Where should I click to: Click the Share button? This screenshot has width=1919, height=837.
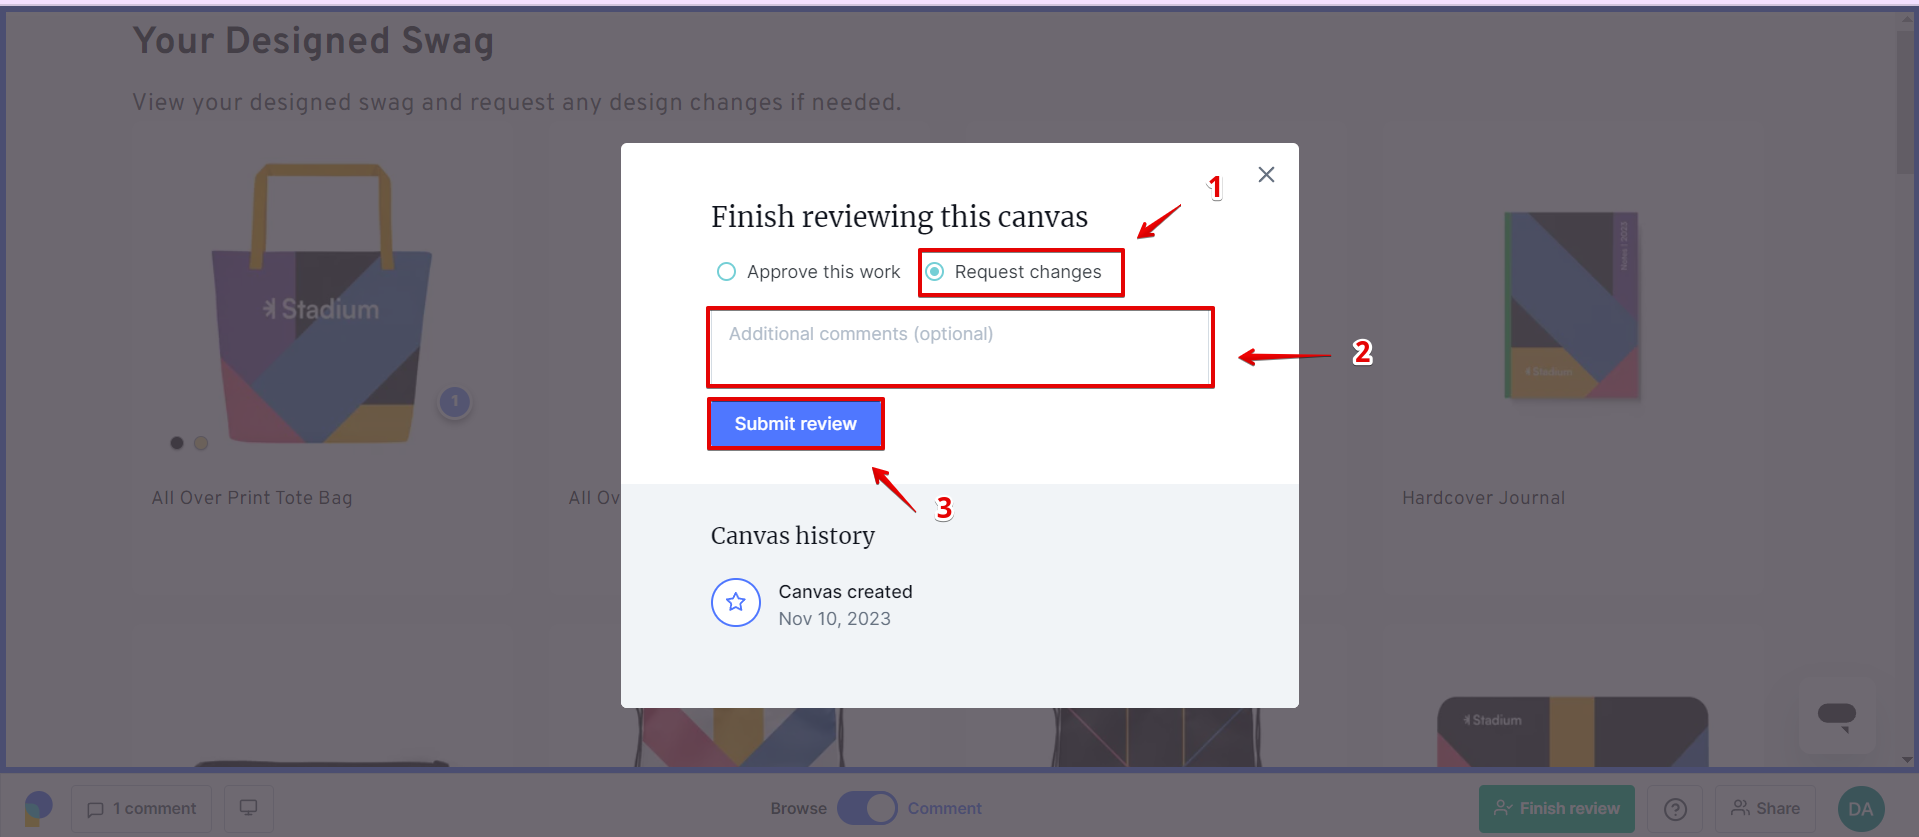pos(1765,809)
